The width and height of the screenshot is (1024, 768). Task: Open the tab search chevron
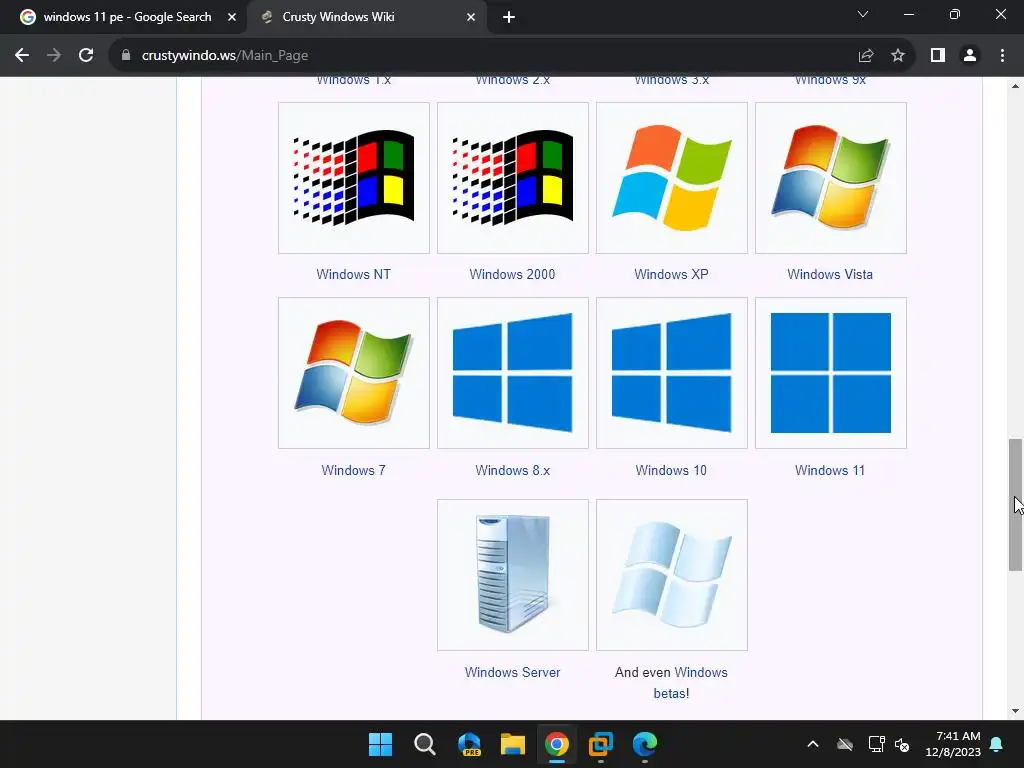coord(863,14)
